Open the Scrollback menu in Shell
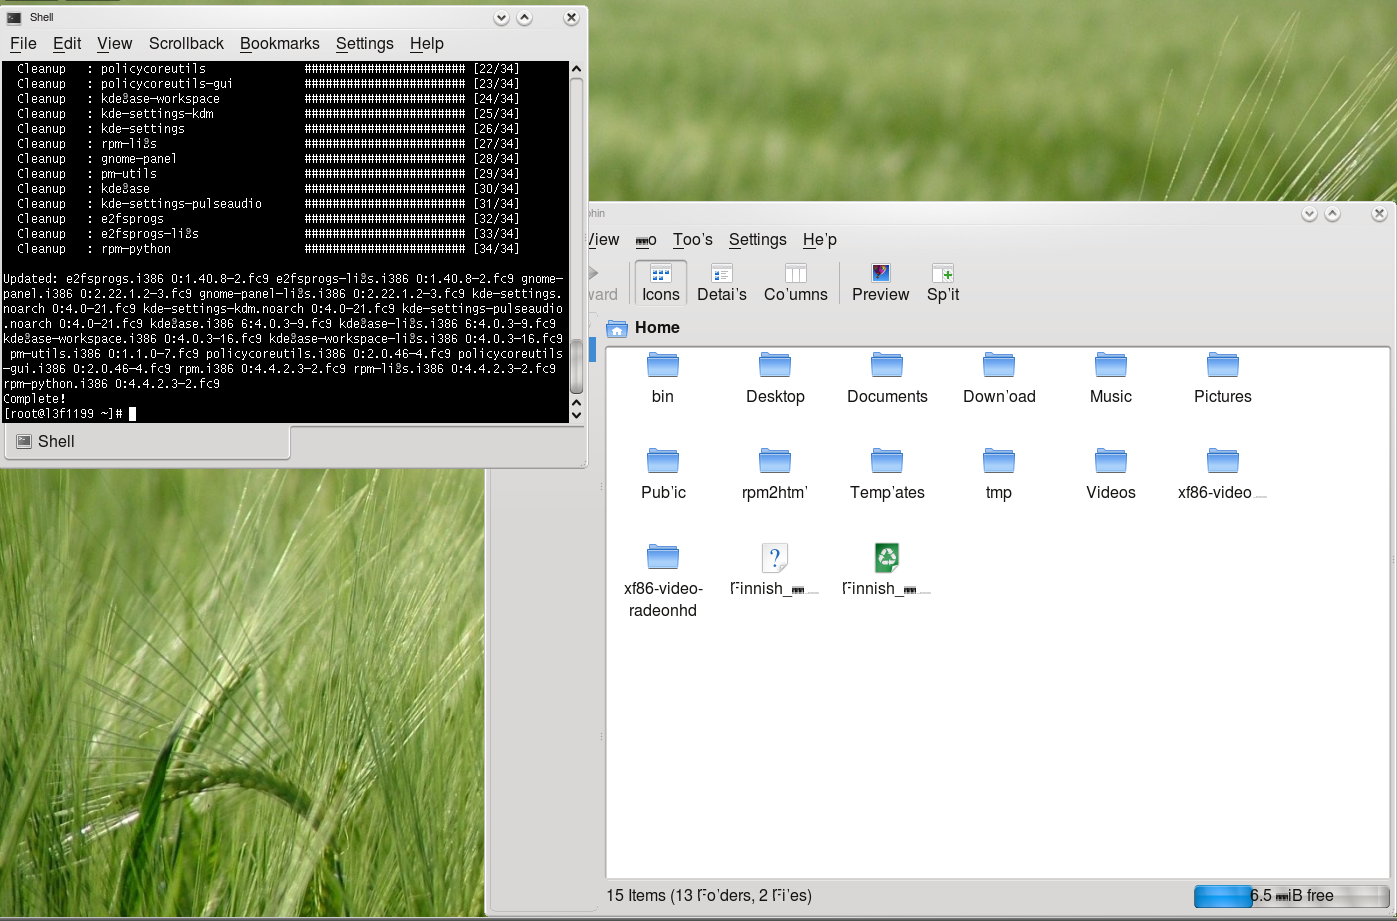1397x921 pixels. tap(186, 43)
